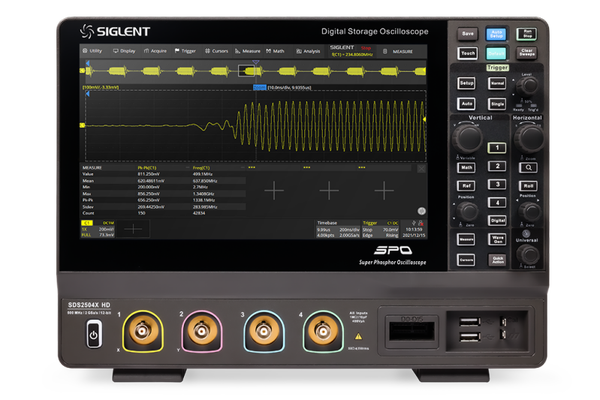Open the Display menu on the screen

(x=124, y=51)
